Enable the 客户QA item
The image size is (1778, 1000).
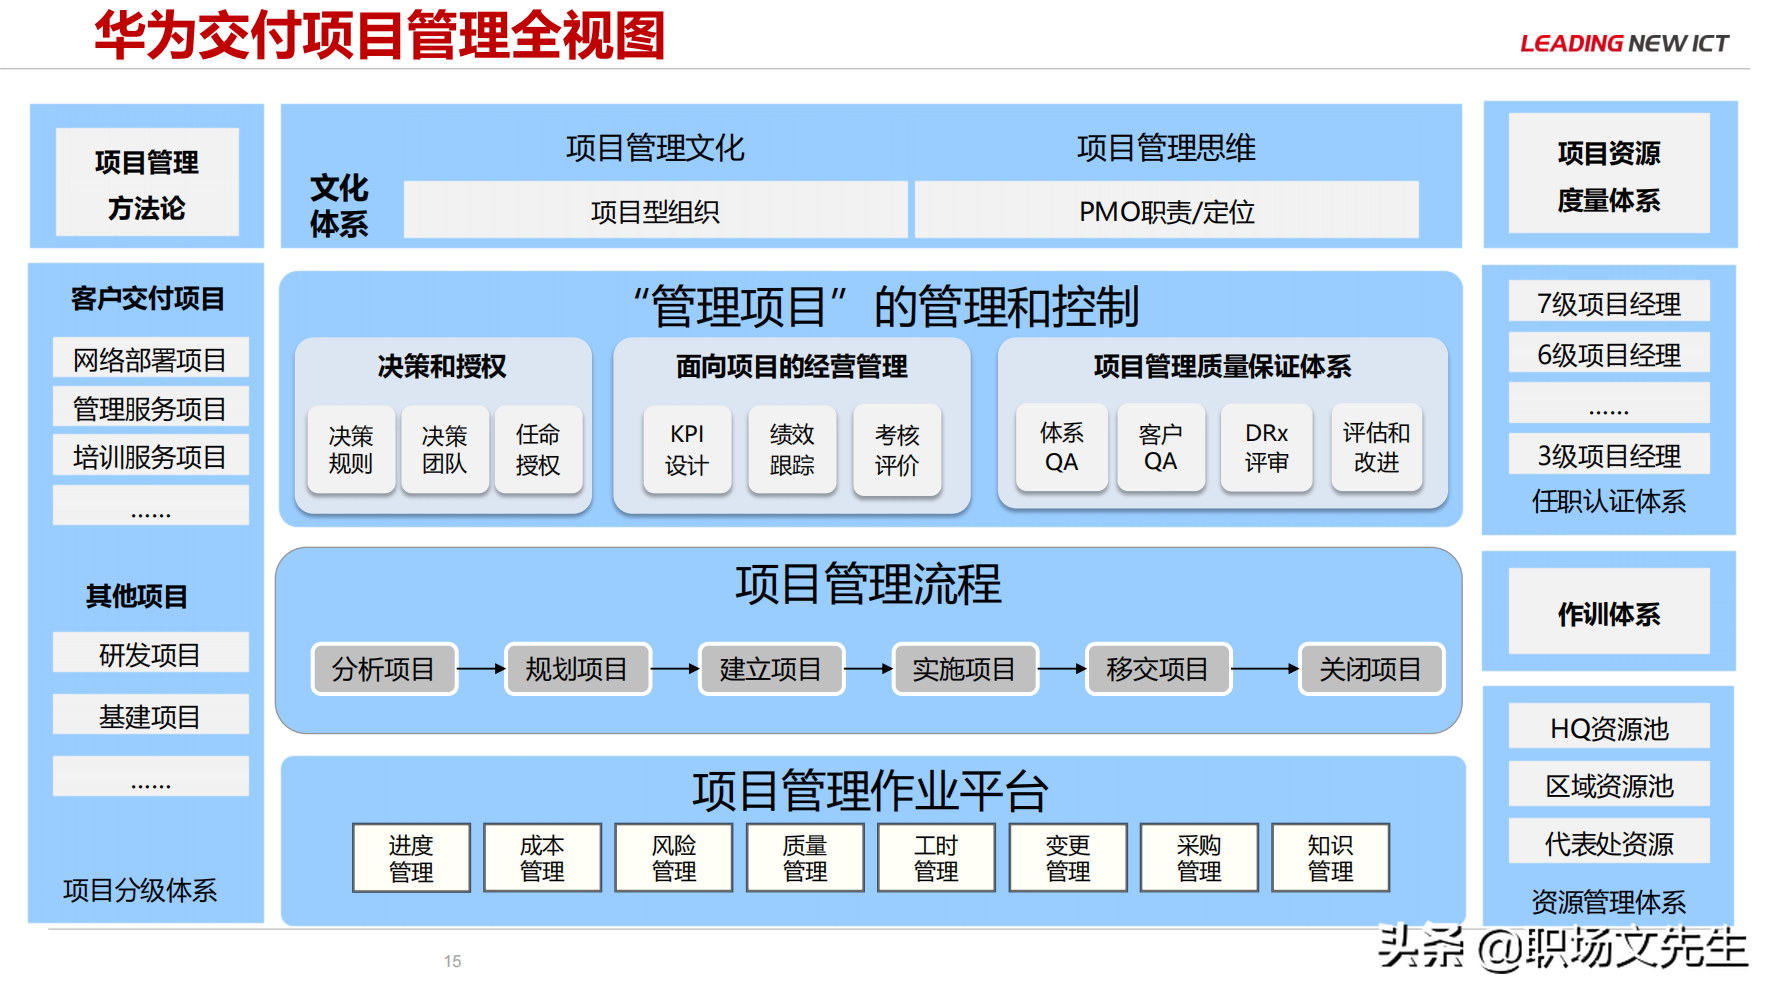pyautogui.click(x=1161, y=448)
